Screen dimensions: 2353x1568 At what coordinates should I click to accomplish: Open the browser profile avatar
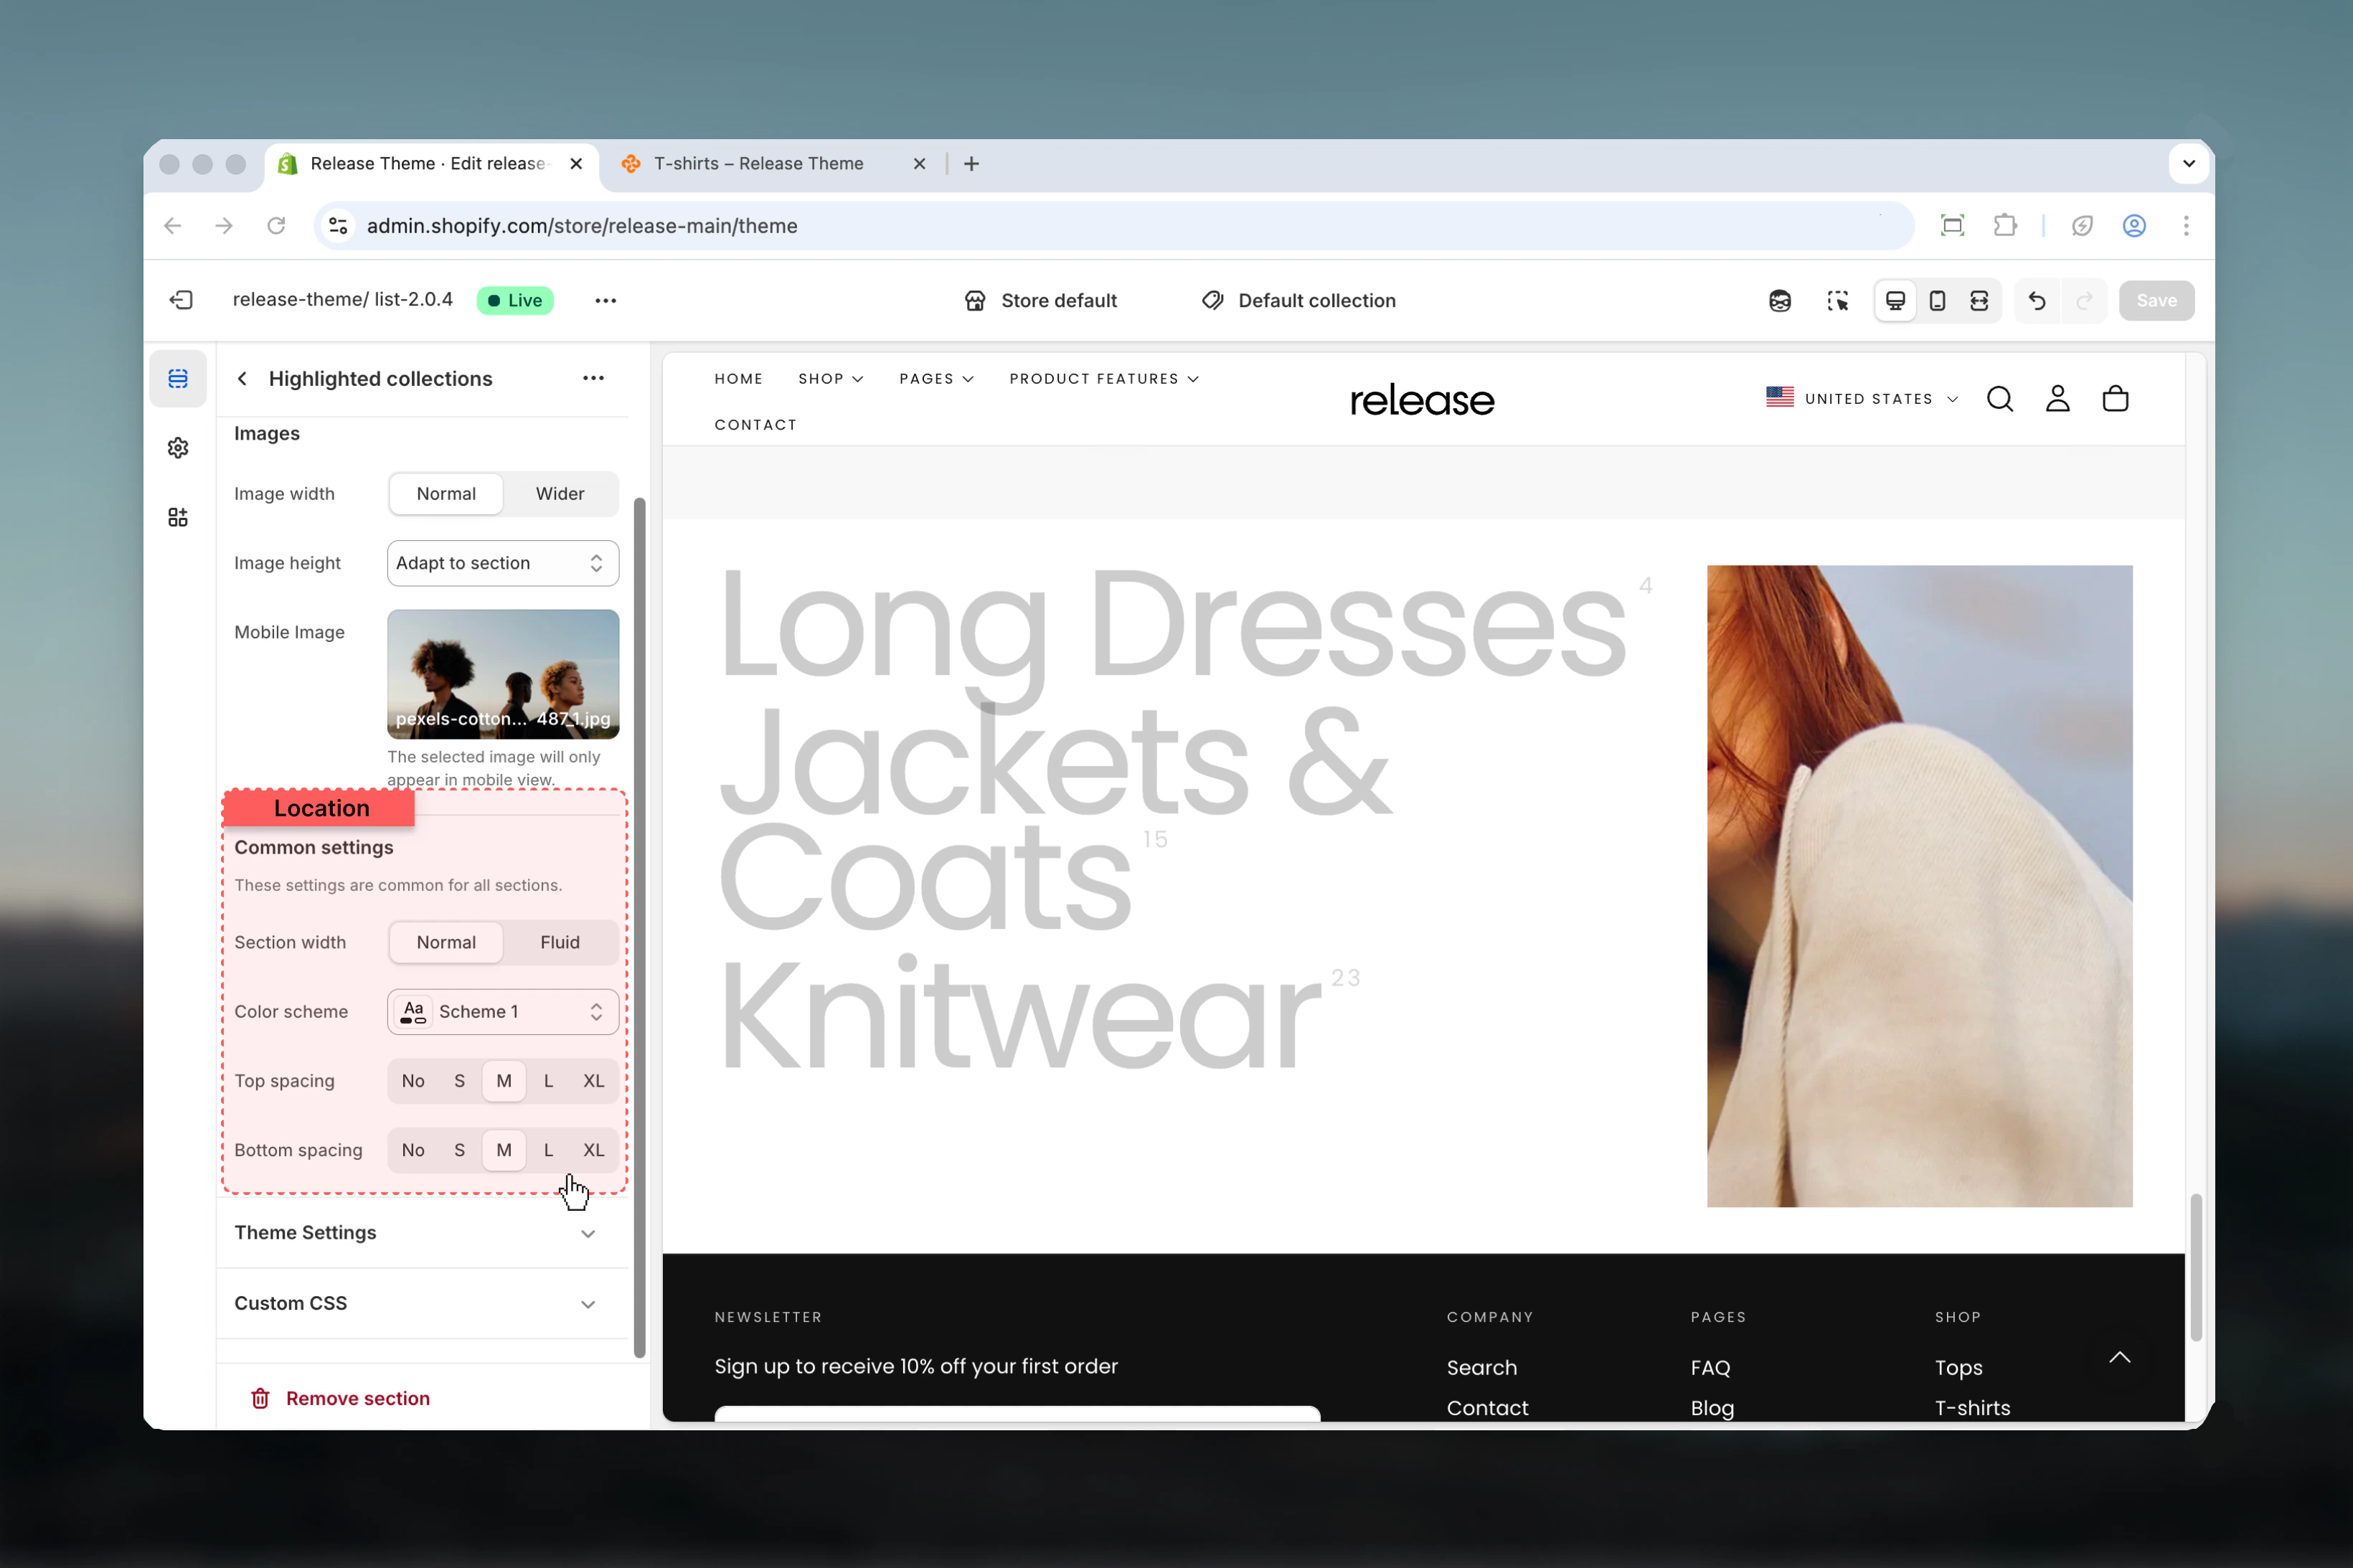[x=2134, y=225]
